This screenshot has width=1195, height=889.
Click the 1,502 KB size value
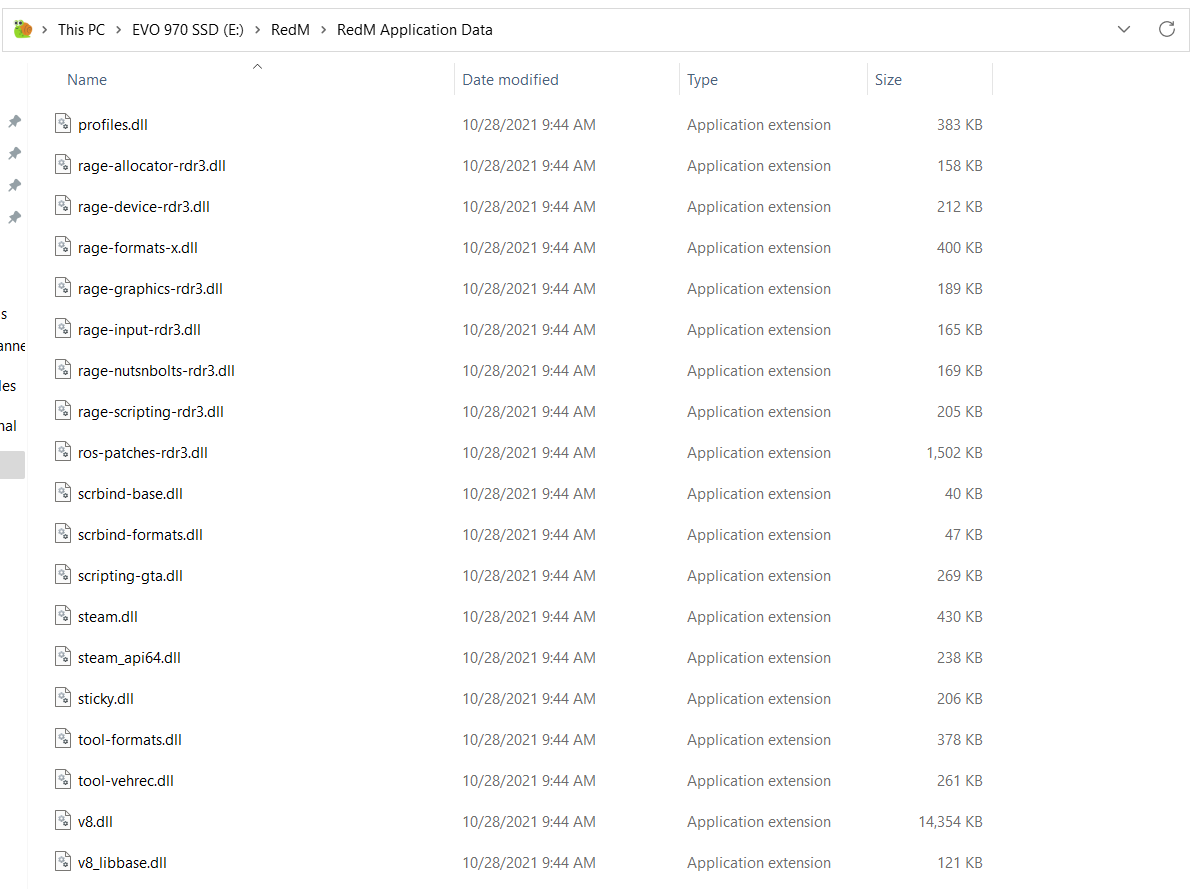point(954,454)
